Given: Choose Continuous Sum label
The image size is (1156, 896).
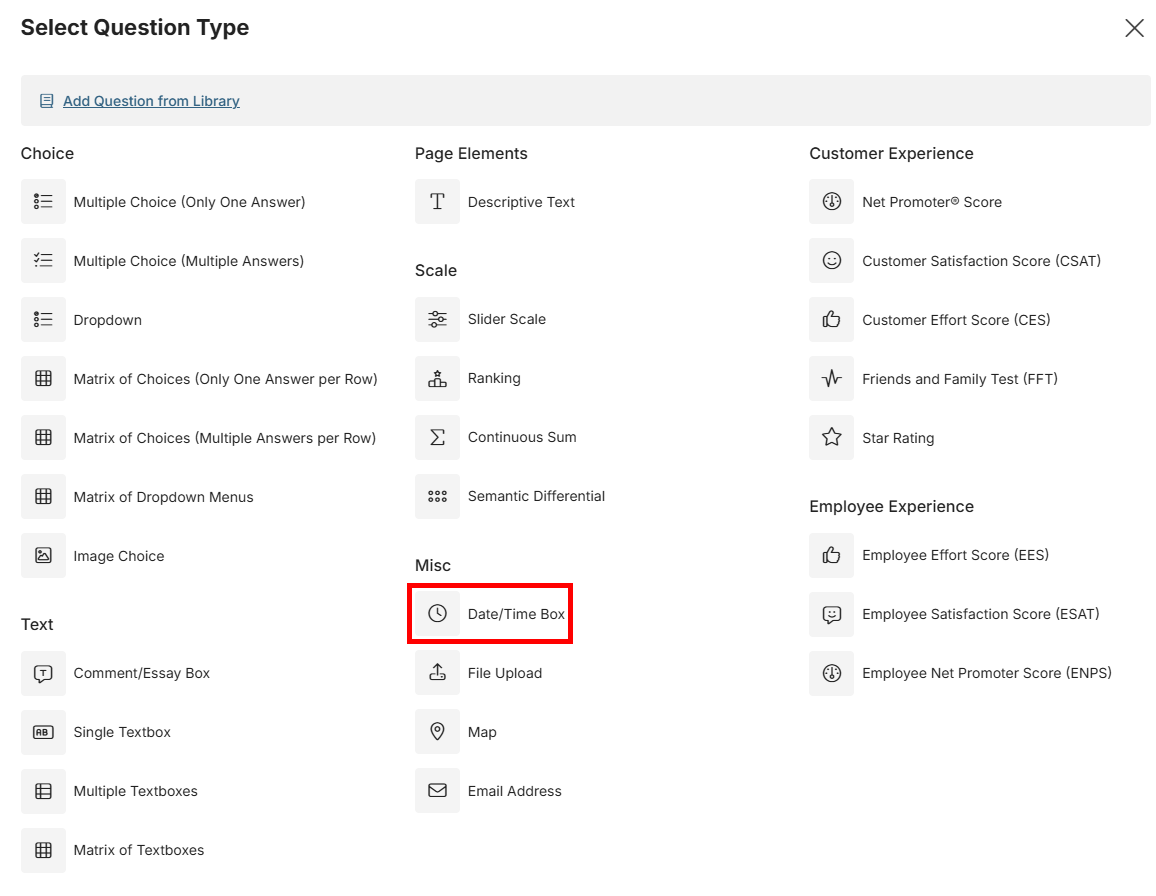Looking at the screenshot, I should pyautogui.click(x=522, y=437).
